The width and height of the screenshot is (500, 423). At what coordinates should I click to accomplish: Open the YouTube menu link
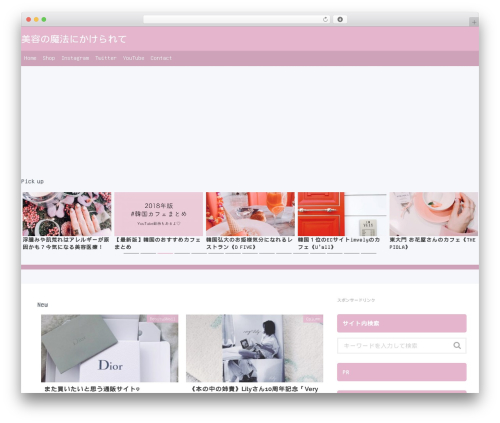click(133, 58)
